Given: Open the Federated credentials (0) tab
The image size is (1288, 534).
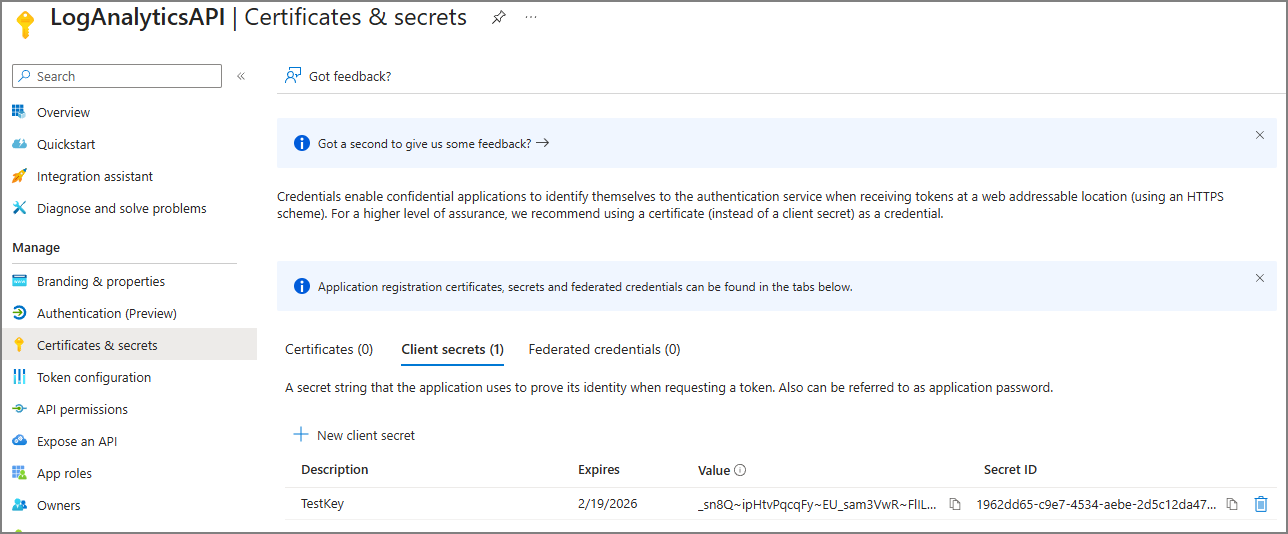Looking at the screenshot, I should 604,349.
